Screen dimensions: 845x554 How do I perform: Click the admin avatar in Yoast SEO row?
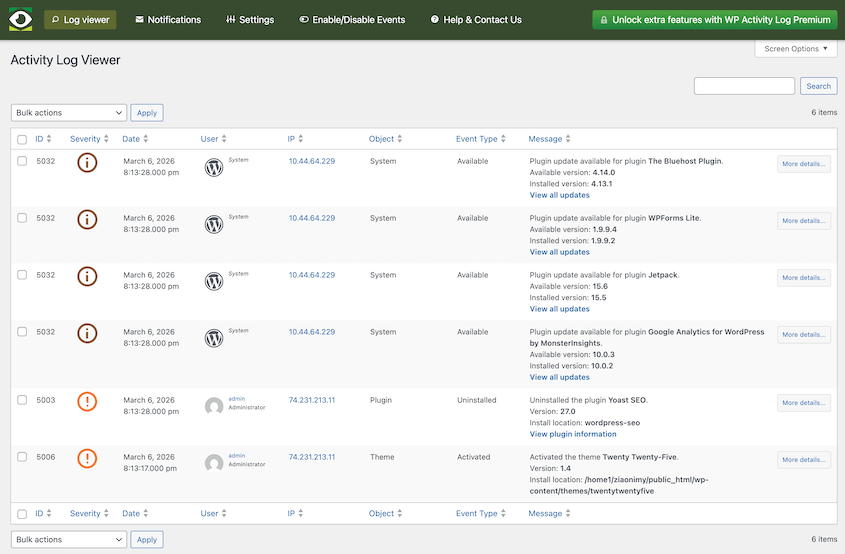coord(214,406)
